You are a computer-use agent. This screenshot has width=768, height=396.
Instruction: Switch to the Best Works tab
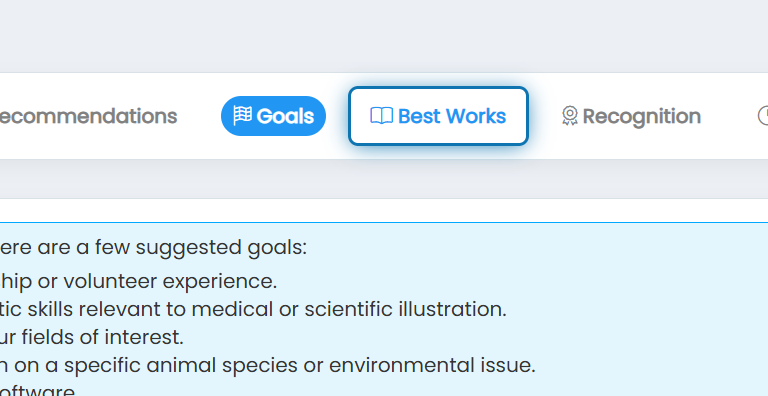point(438,116)
